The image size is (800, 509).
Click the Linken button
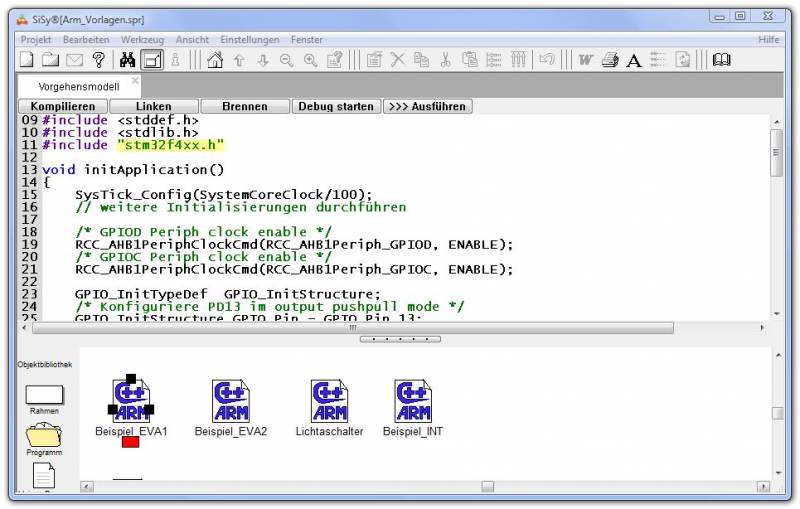[154, 106]
